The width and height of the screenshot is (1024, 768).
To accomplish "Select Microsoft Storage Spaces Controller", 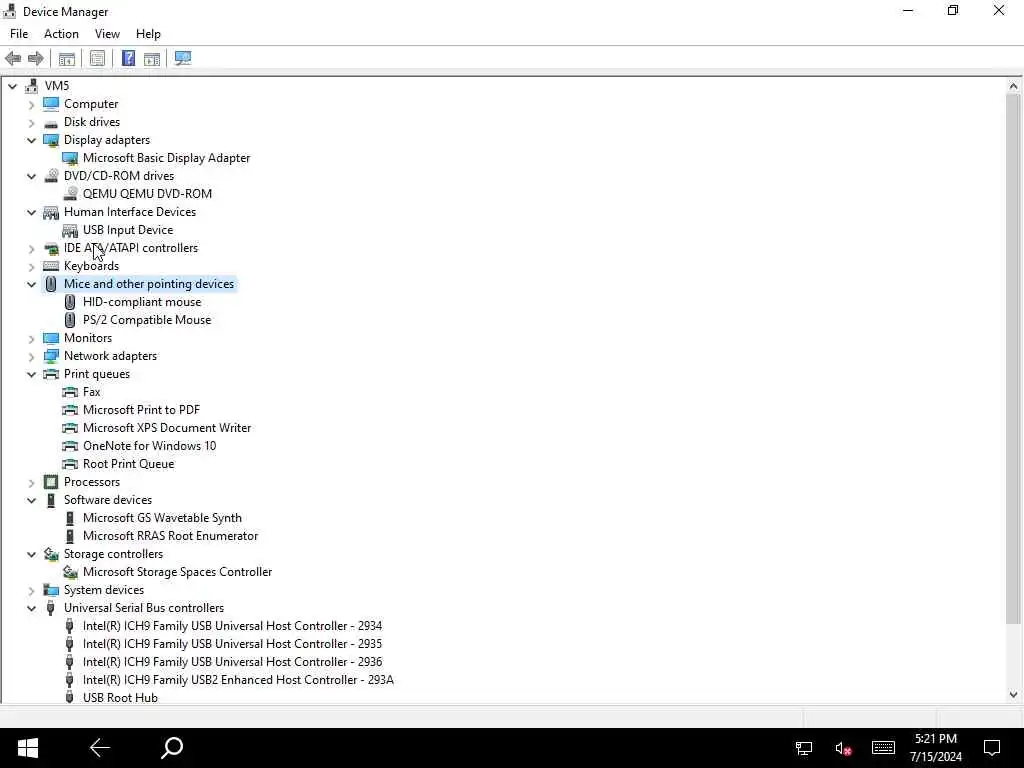I will 178,572.
